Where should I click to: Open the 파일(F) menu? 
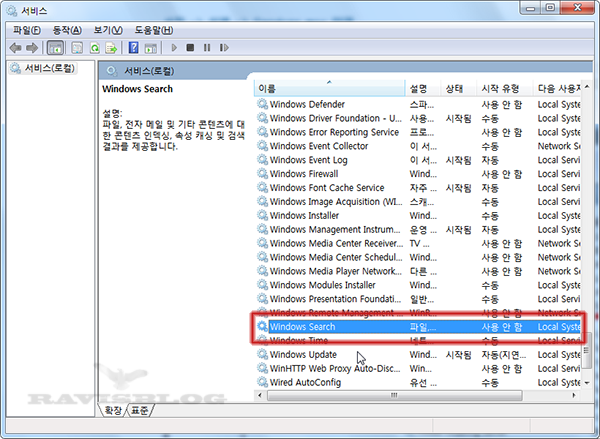(26, 30)
